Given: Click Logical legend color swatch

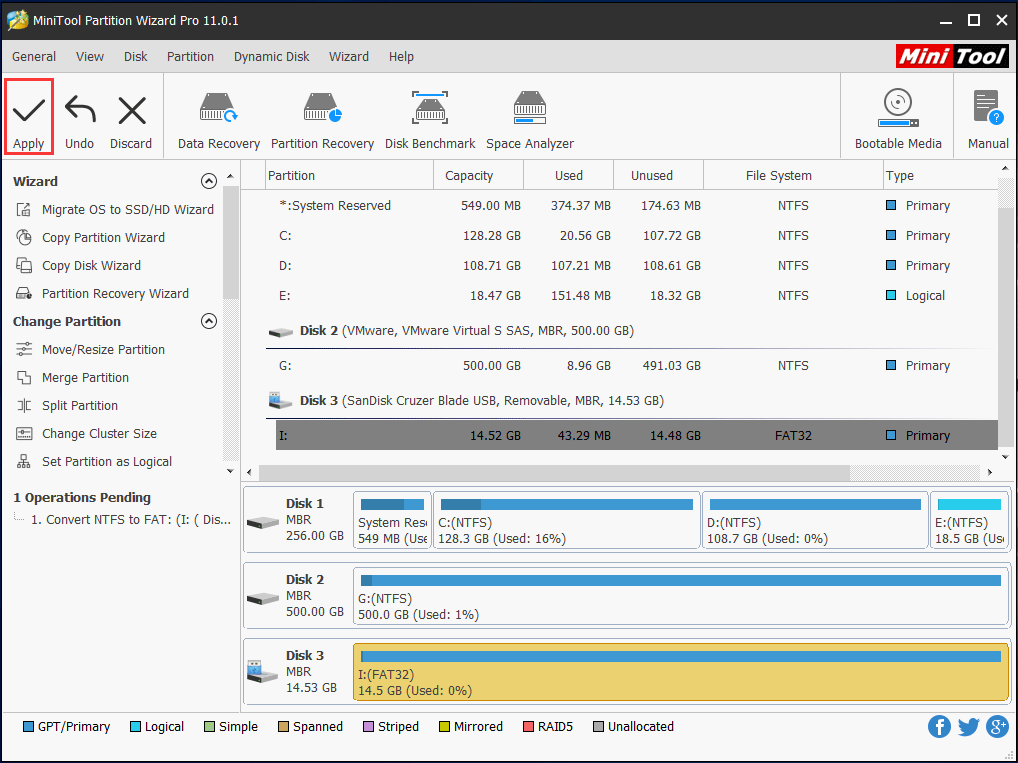Looking at the screenshot, I should pyautogui.click(x=135, y=727).
